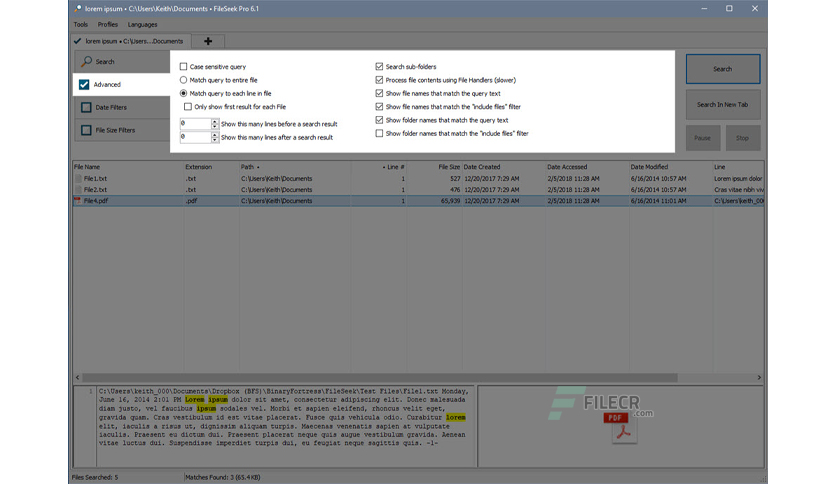Sort results by Date Created column
The height and width of the screenshot is (484, 836).
(x=504, y=167)
